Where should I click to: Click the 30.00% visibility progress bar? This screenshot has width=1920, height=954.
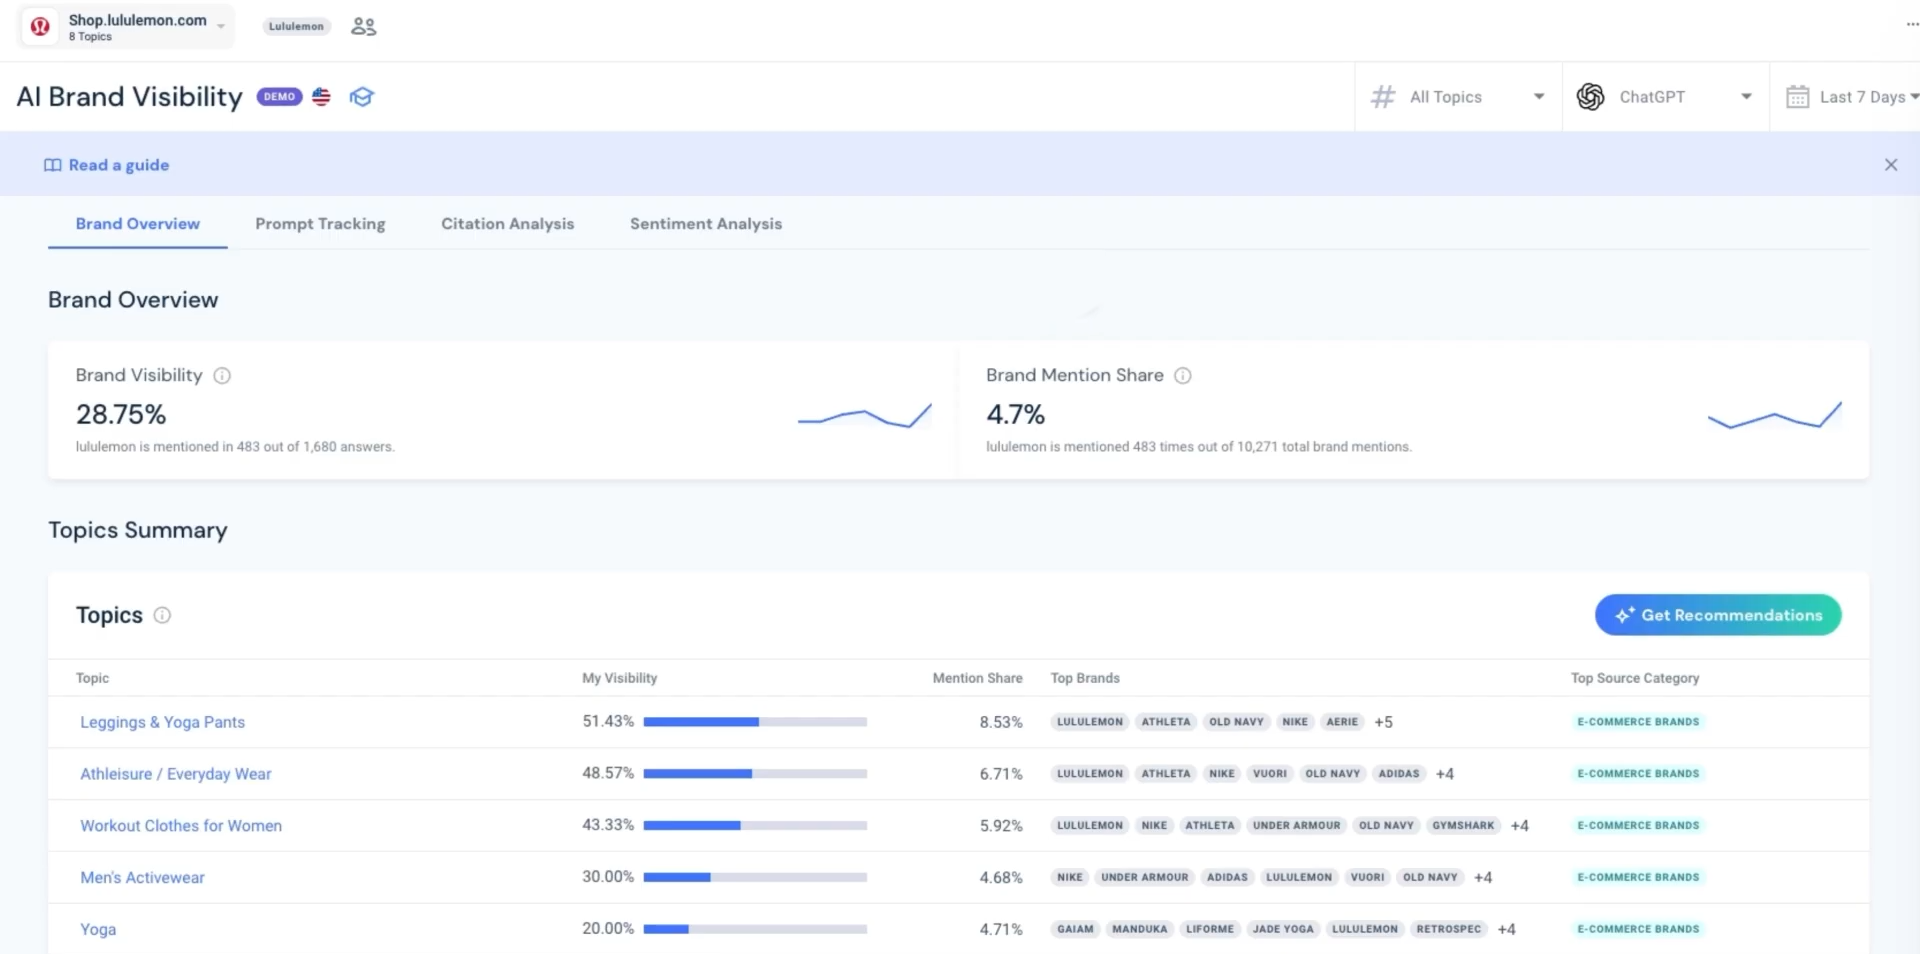coord(755,878)
